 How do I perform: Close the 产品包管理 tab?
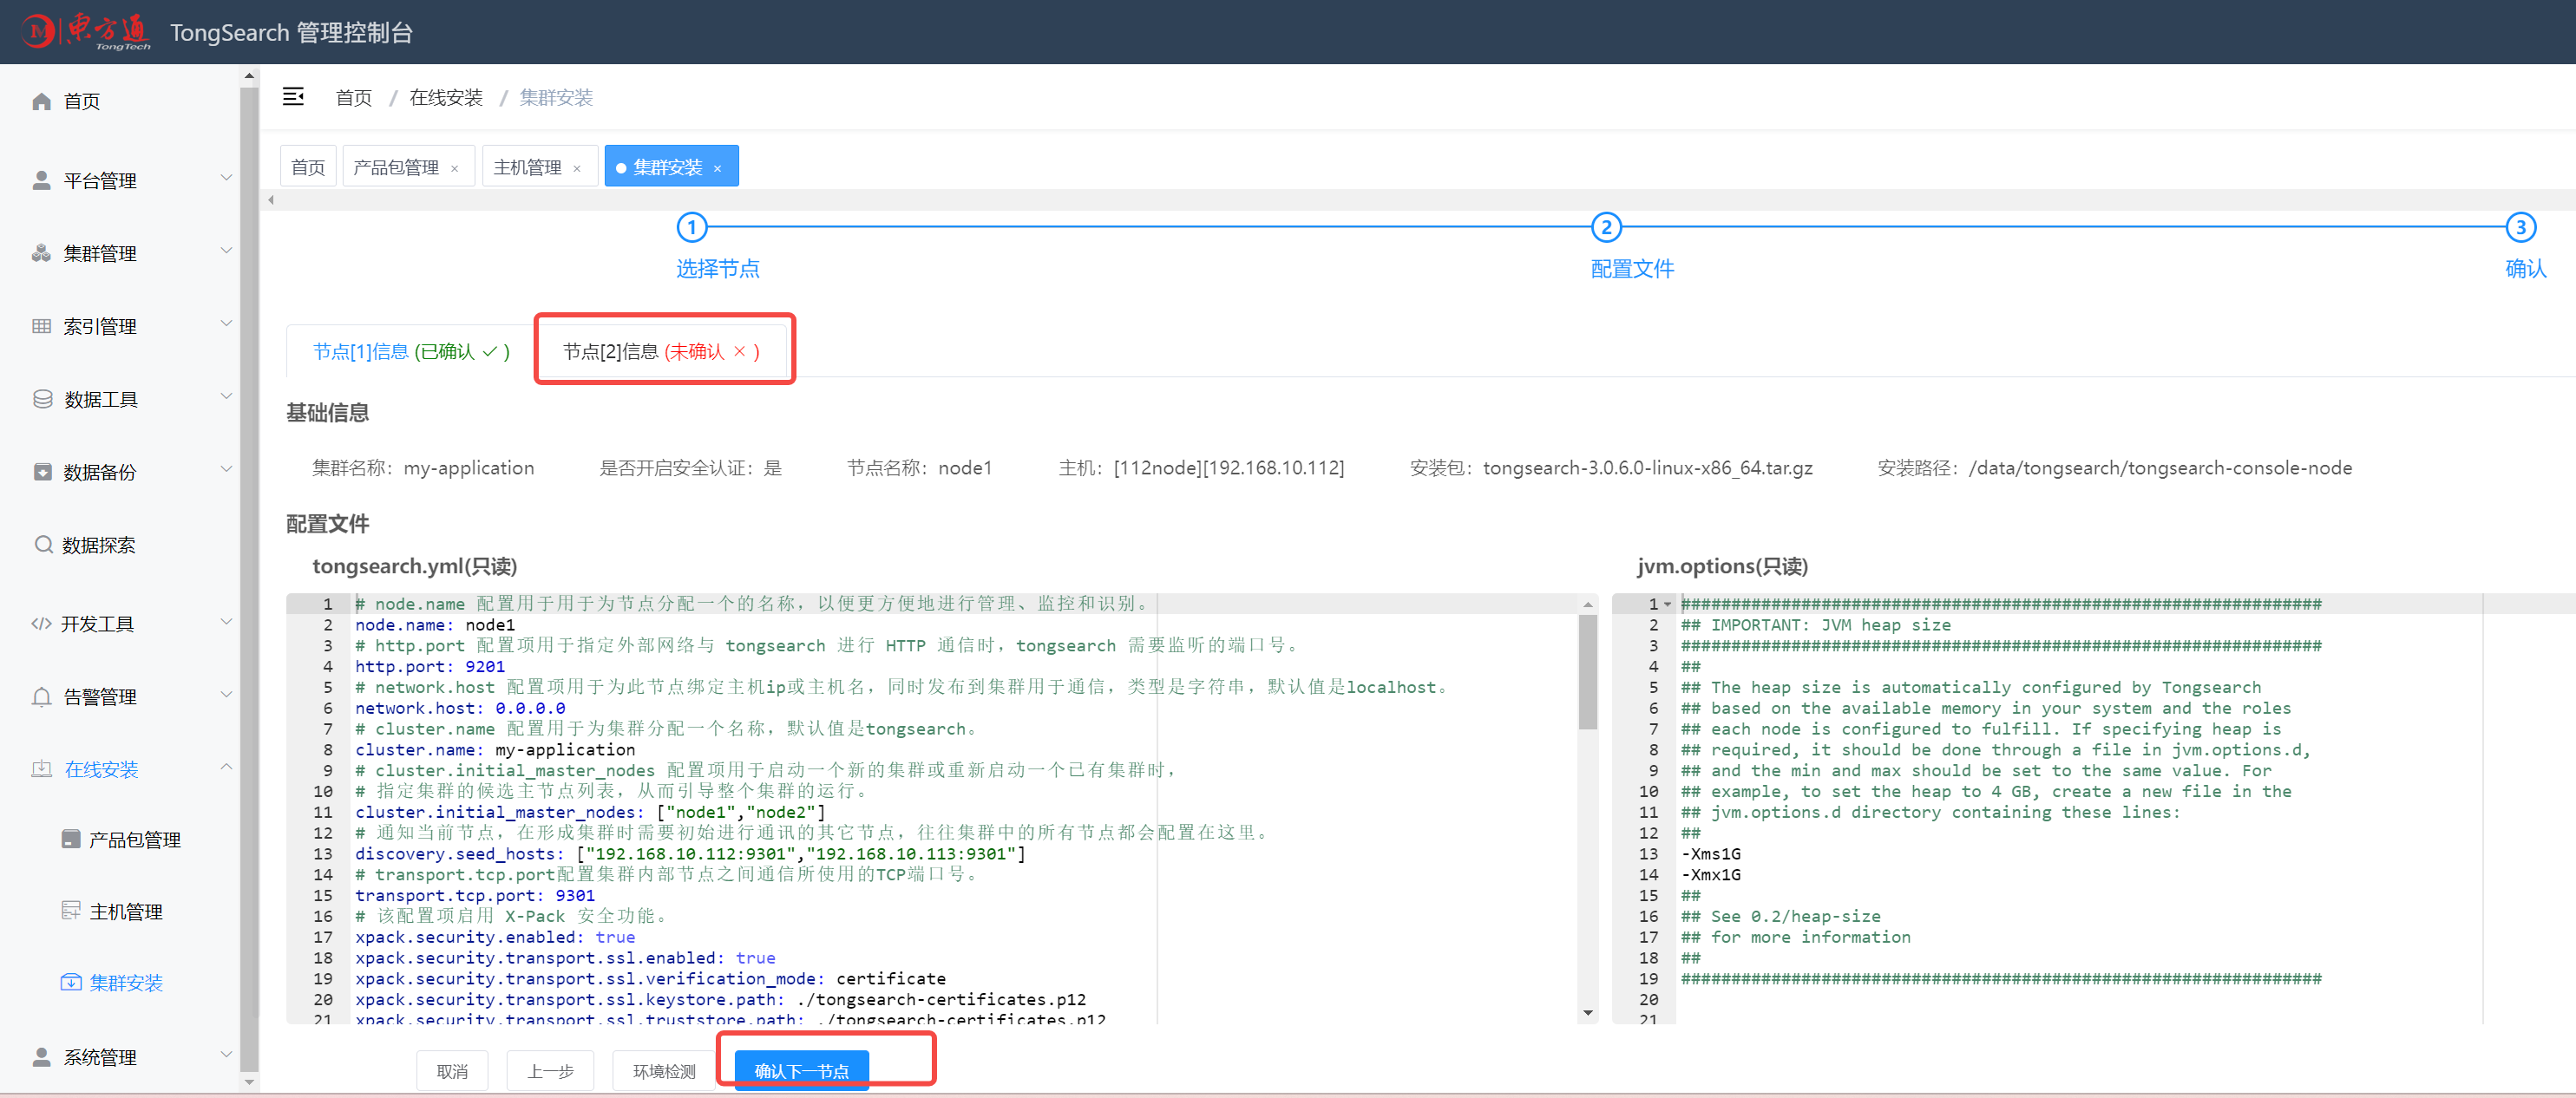[x=454, y=168]
